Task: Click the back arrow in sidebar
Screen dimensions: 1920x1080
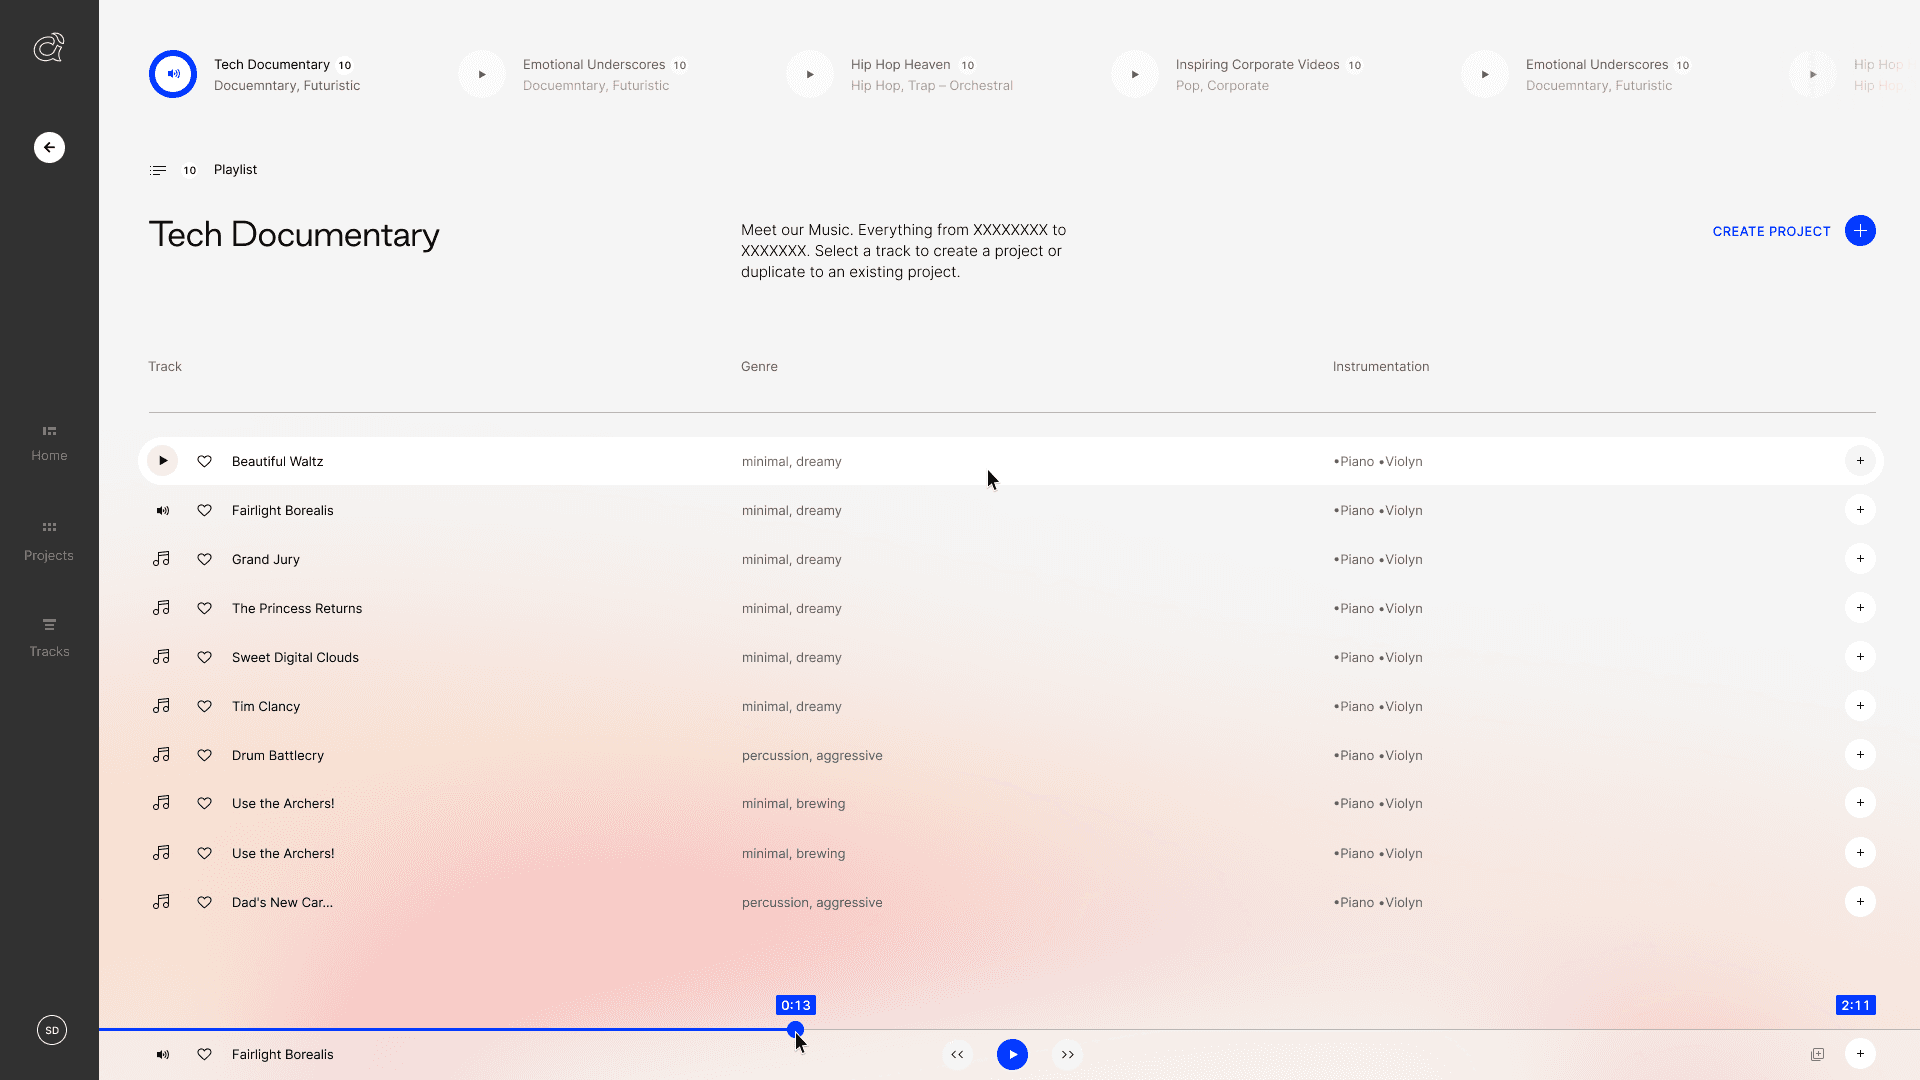Action: (x=49, y=148)
